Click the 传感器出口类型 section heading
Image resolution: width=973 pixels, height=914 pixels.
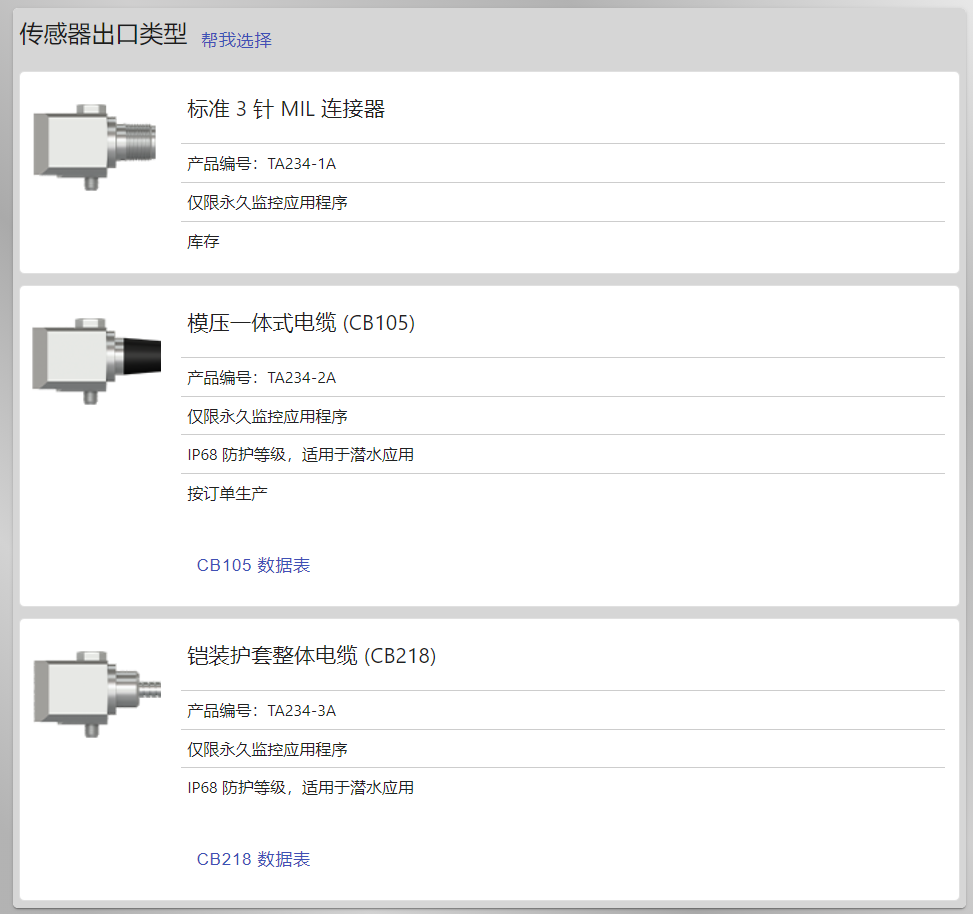point(103,34)
